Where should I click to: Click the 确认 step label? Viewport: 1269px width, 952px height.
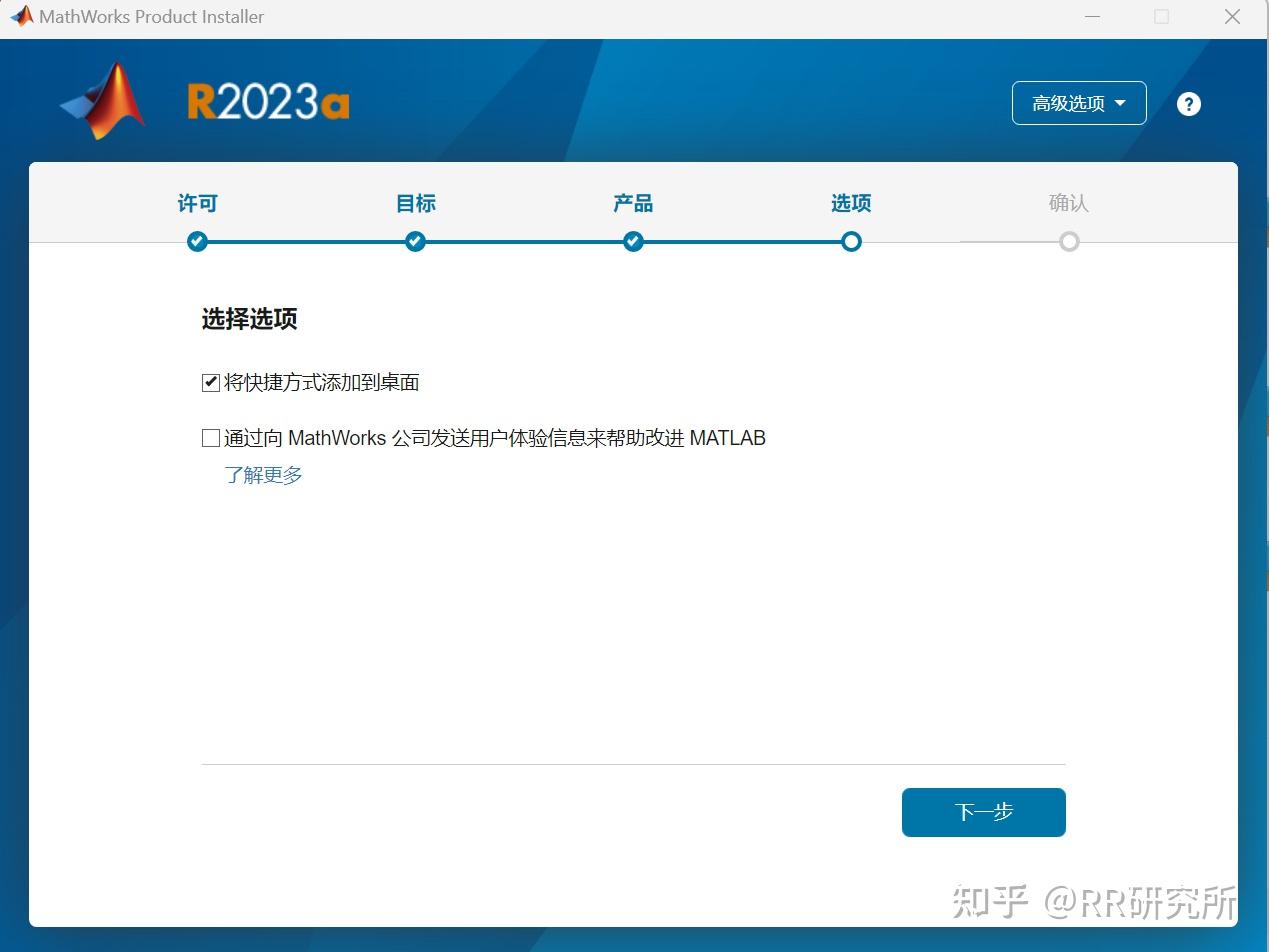coord(1068,204)
